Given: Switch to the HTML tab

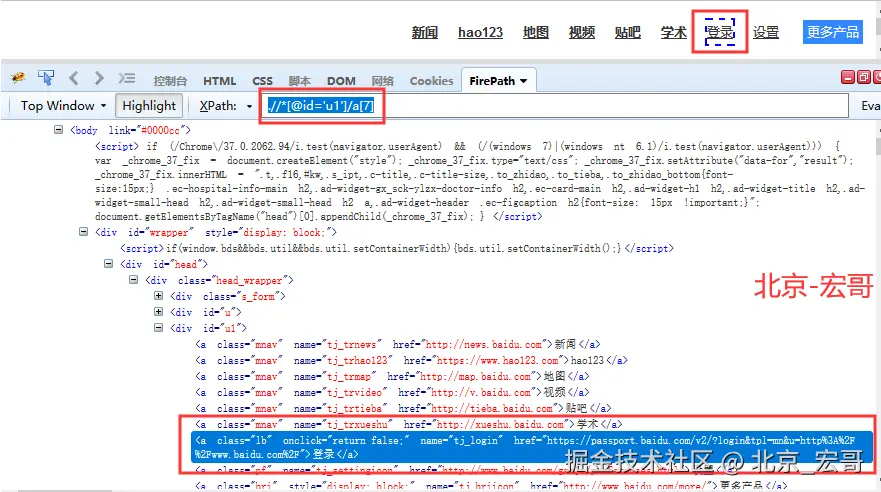Looking at the screenshot, I should 219,81.
